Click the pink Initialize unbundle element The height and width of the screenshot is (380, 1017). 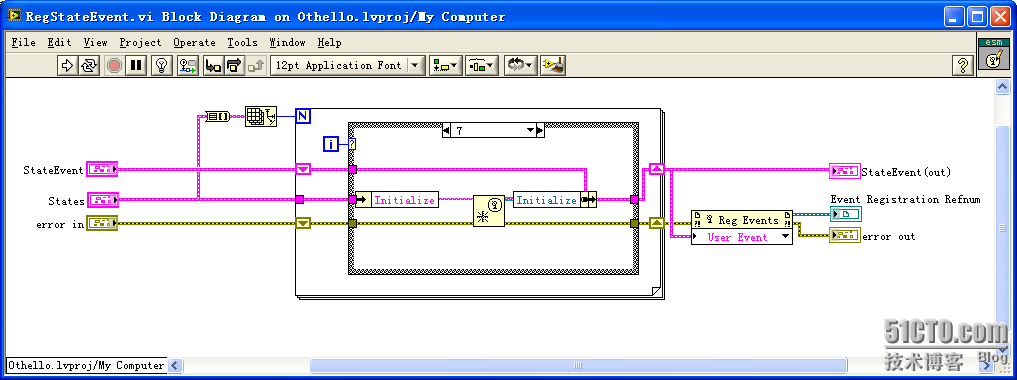[404, 200]
